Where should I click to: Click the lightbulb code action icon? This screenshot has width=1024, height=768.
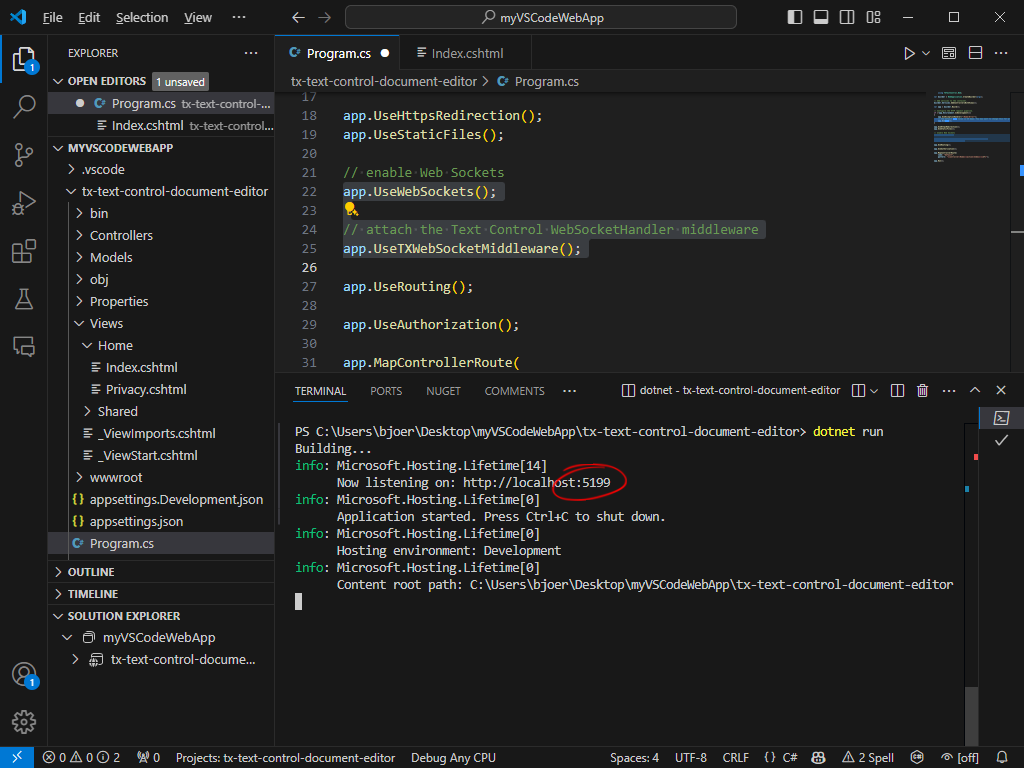click(x=351, y=209)
